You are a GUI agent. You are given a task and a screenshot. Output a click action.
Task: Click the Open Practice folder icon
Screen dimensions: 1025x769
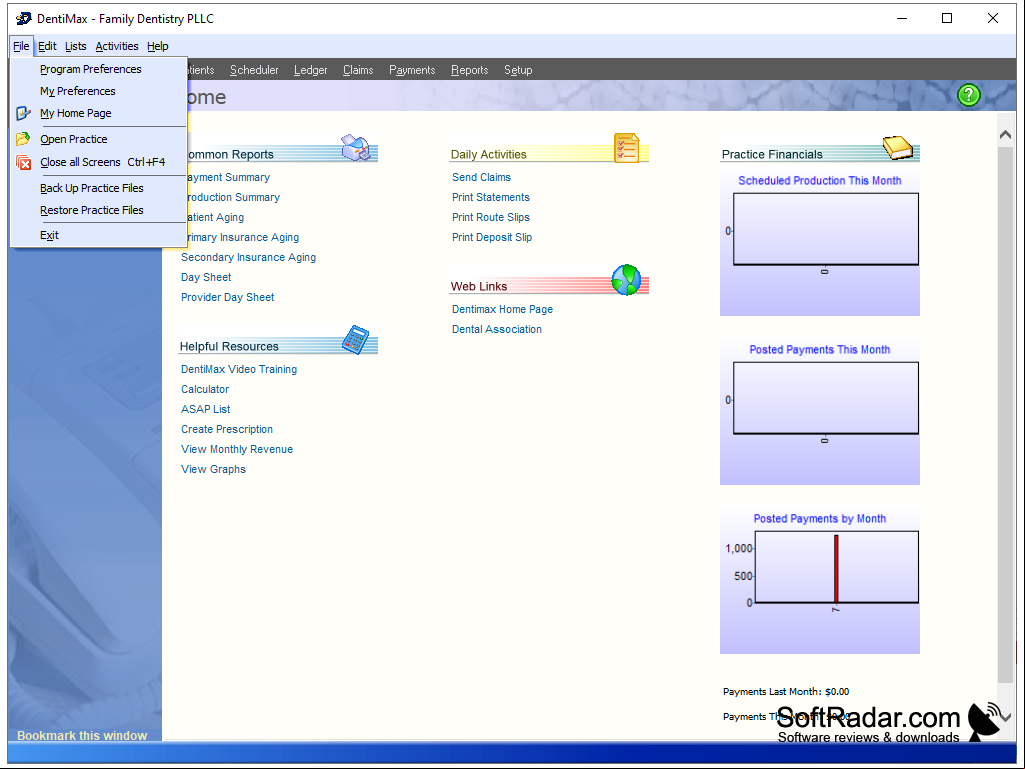[23, 139]
